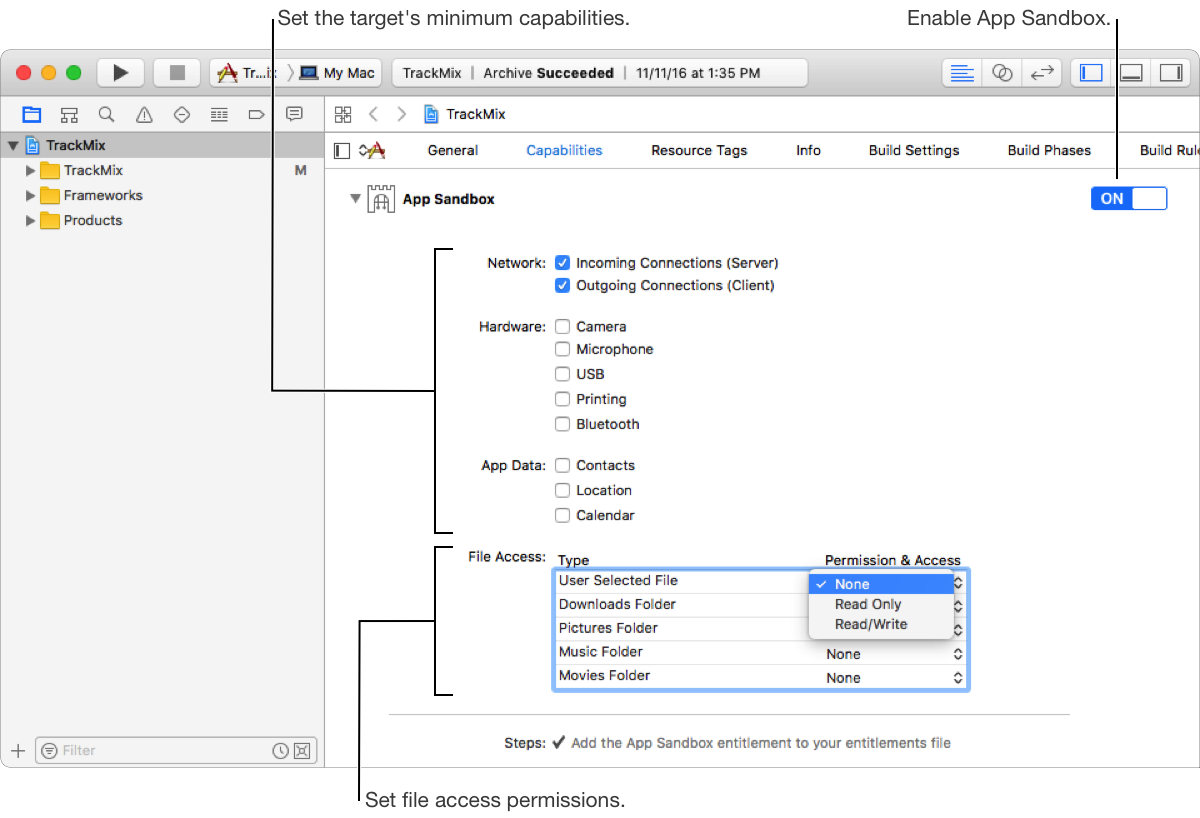Open the Movies Folder permission dropdown
Image resolution: width=1200 pixels, height=818 pixels.
click(894, 678)
